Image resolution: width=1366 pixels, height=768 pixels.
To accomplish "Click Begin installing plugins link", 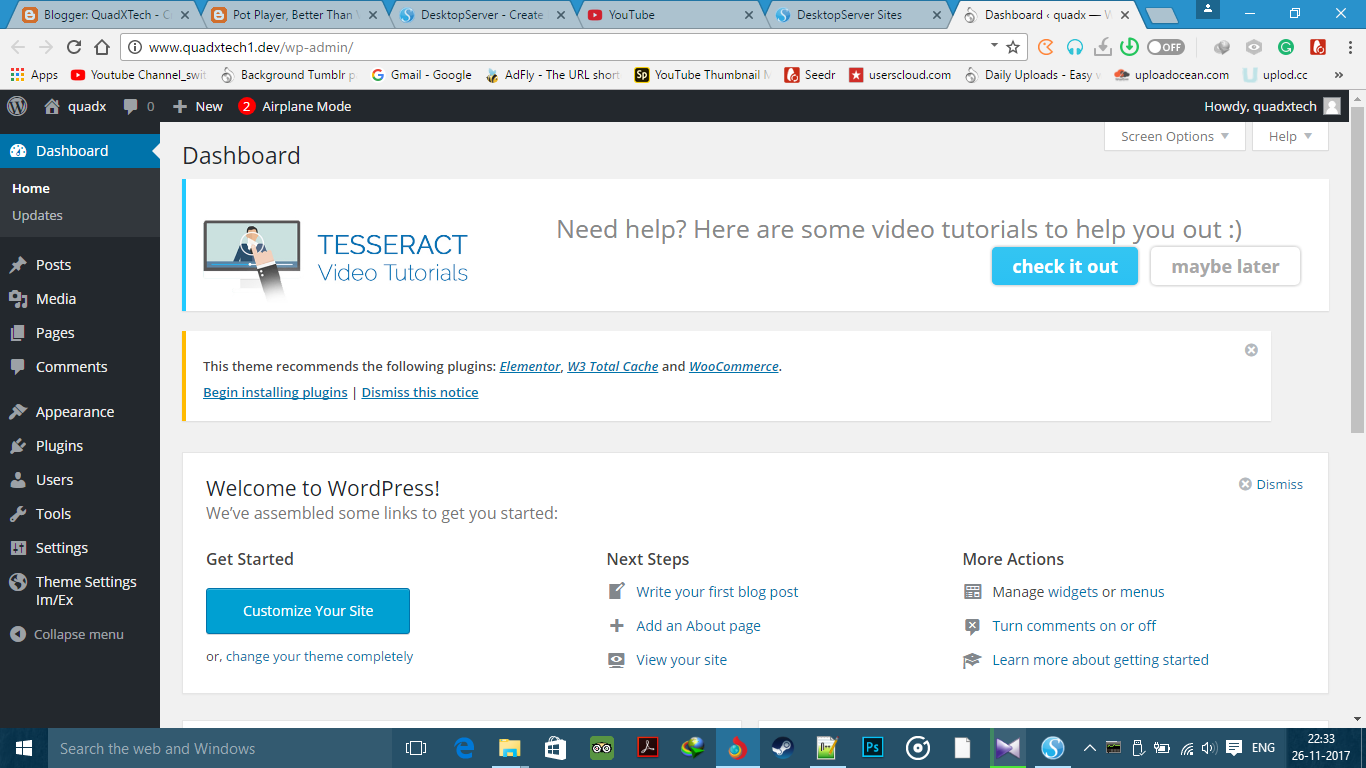I will [275, 392].
